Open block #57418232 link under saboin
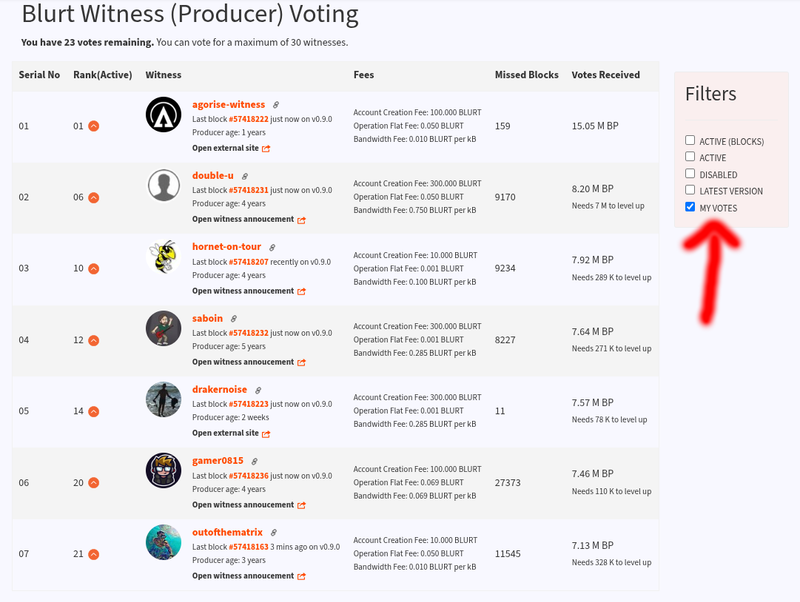This screenshot has width=800, height=602. point(248,333)
